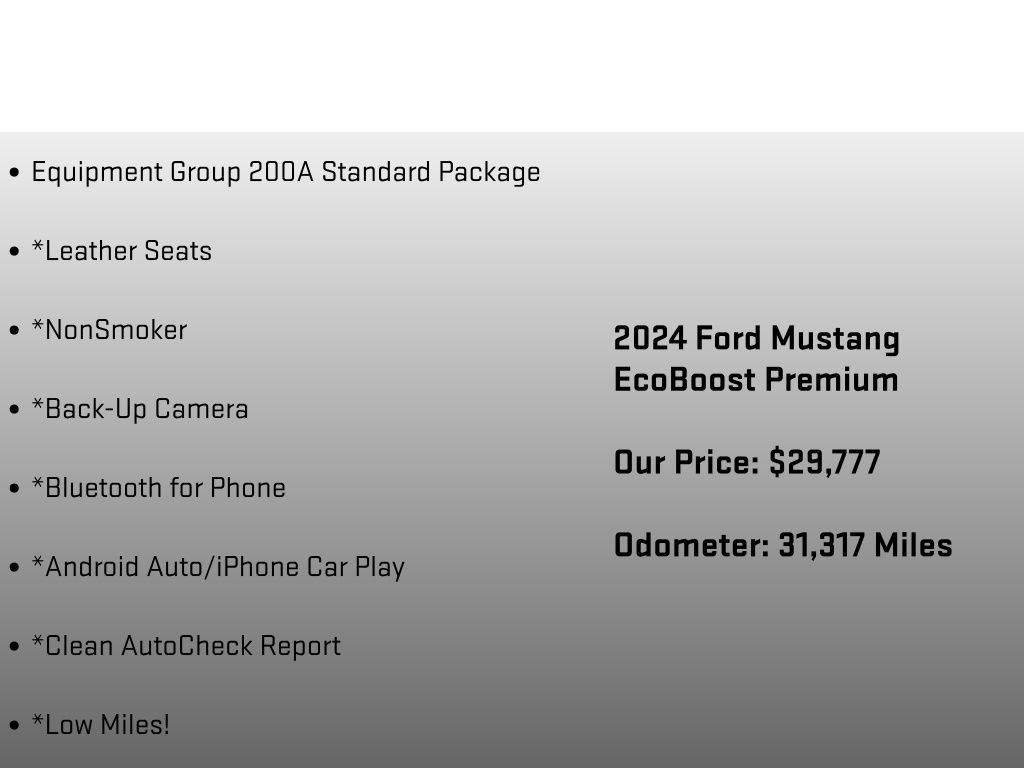Select the Odometer: 31,317 Miles text
This screenshot has width=1024, height=768.
(783, 545)
